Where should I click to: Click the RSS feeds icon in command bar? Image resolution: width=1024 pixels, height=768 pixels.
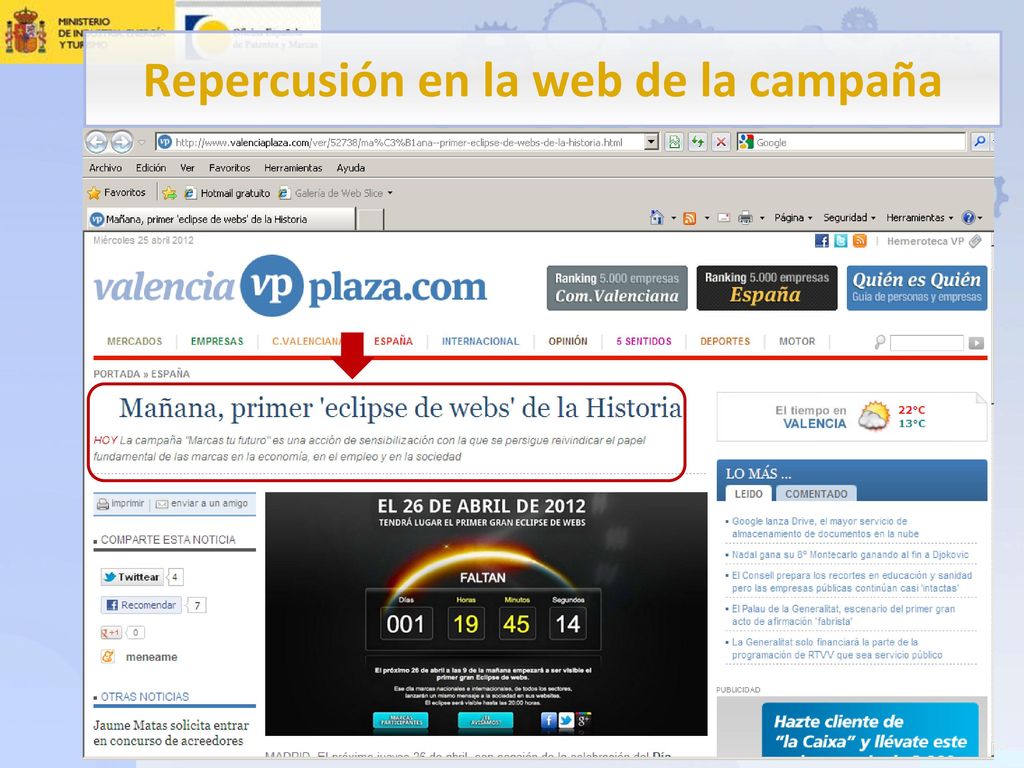tap(690, 218)
